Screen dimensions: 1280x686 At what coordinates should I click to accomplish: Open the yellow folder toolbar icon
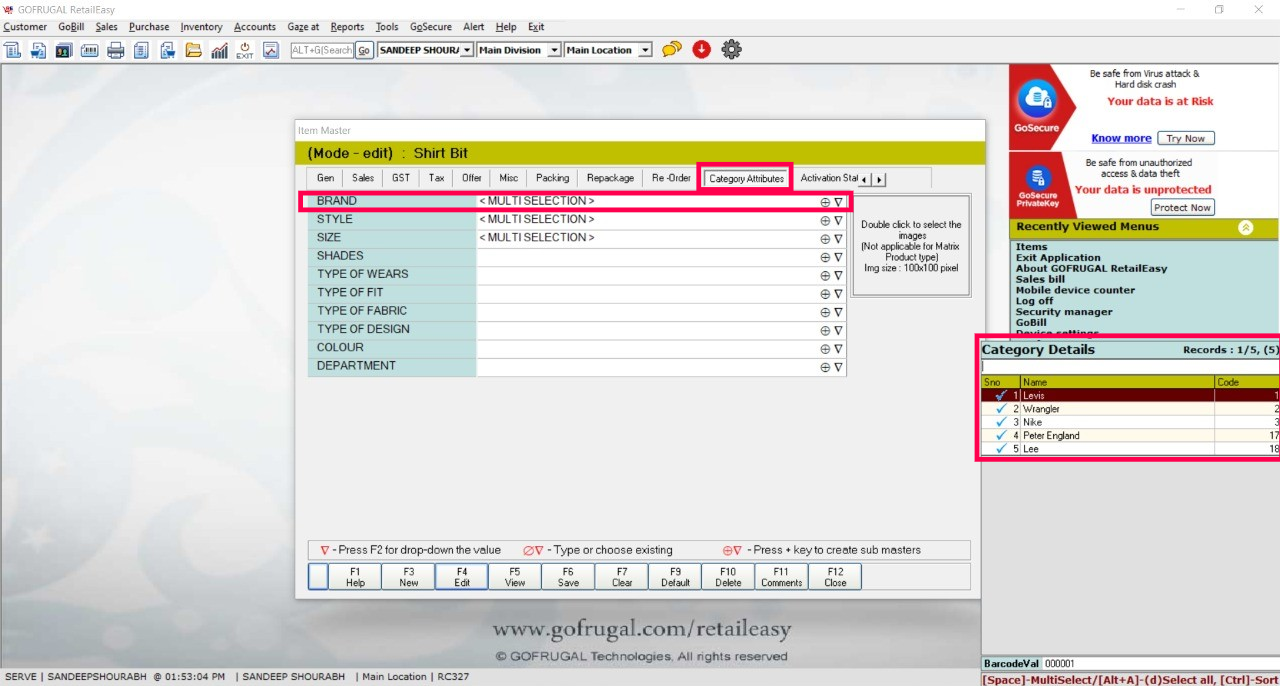click(193, 50)
